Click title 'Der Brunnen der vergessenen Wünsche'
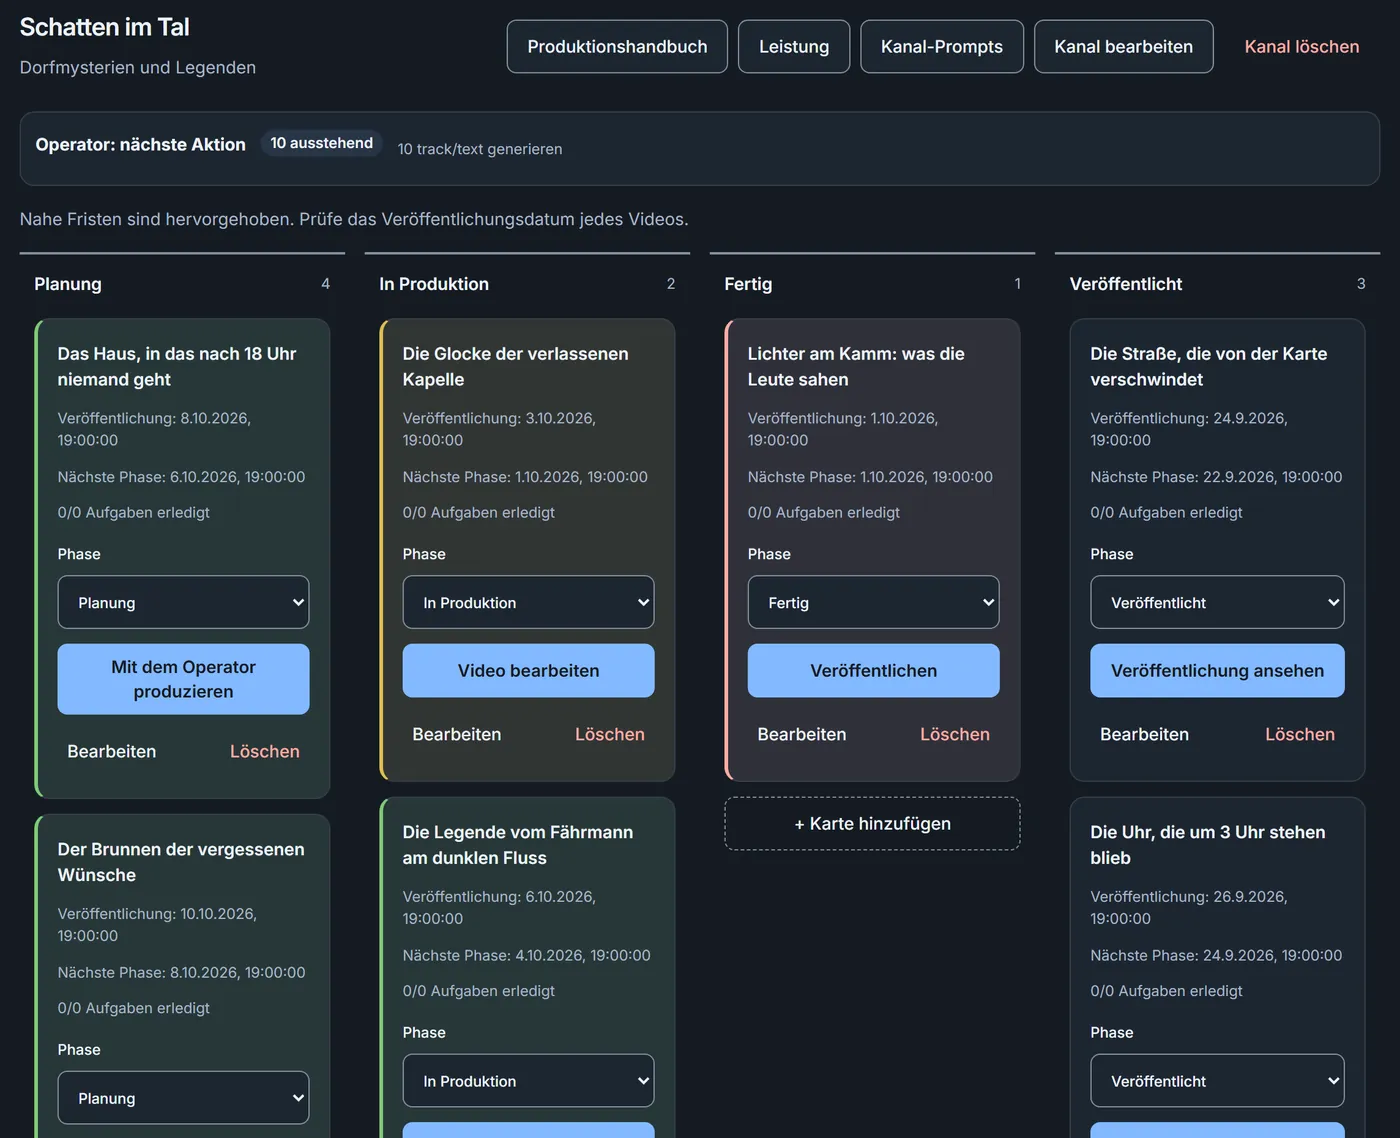This screenshot has width=1400, height=1138. click(181, 862)
